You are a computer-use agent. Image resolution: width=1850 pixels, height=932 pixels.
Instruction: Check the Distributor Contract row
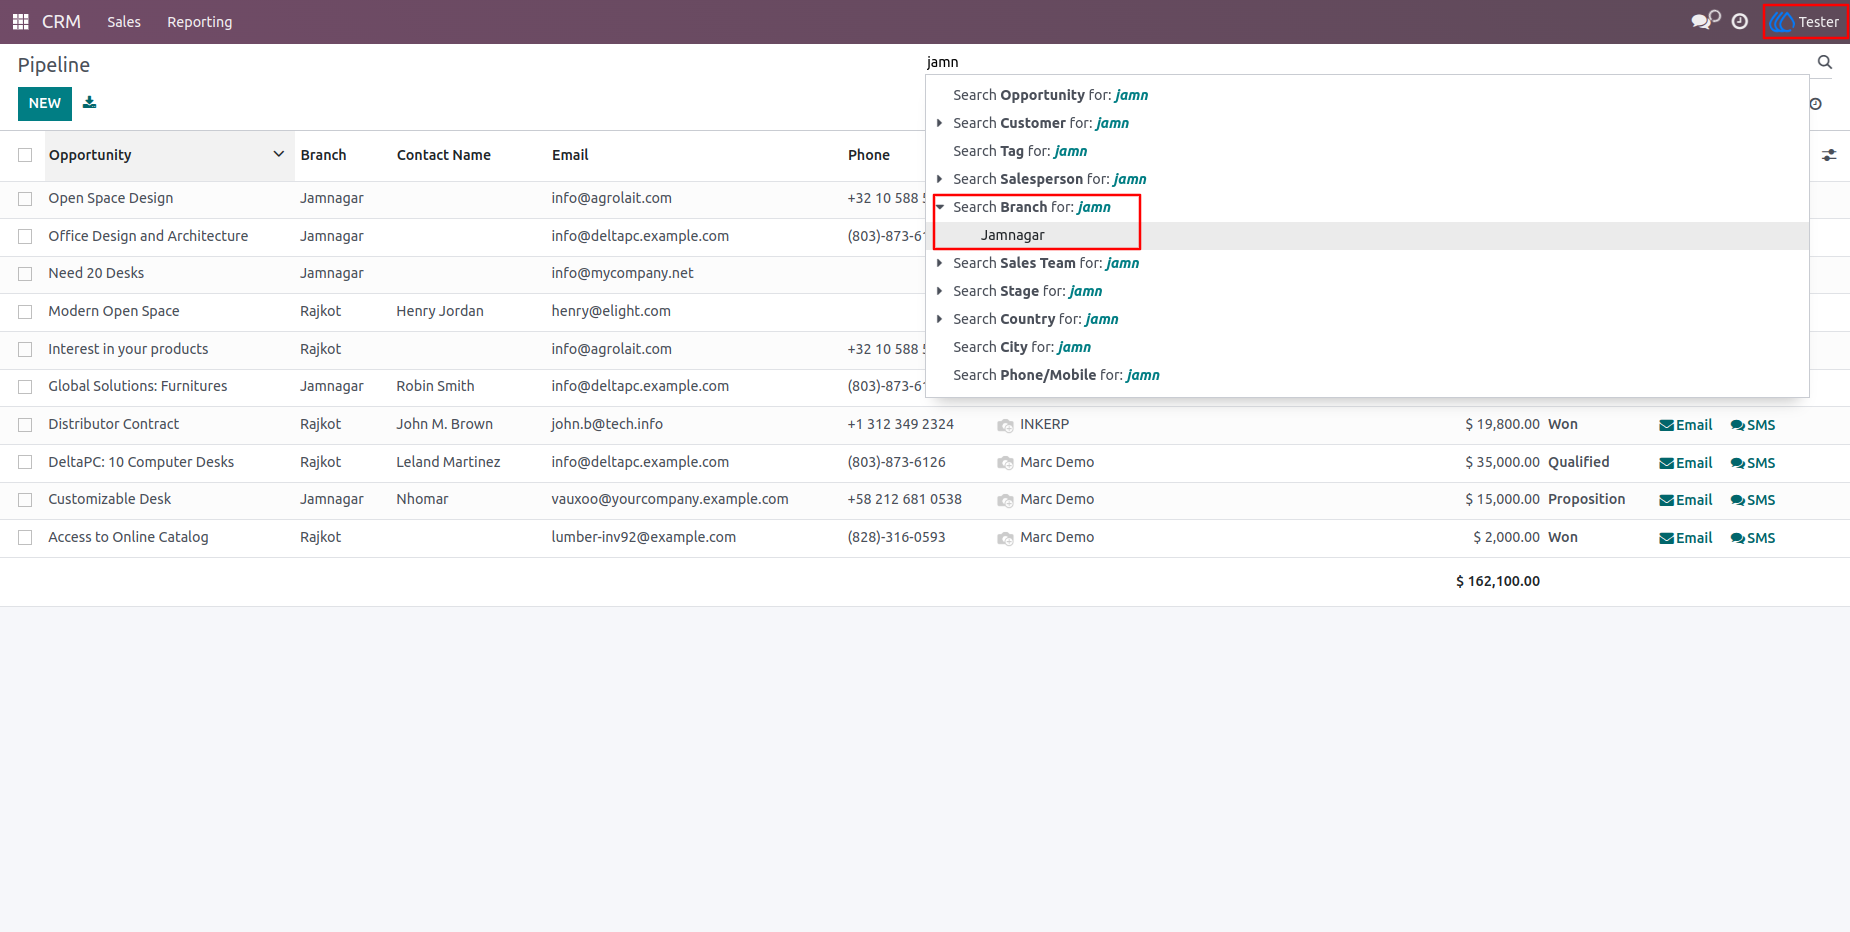click(25, 425)
